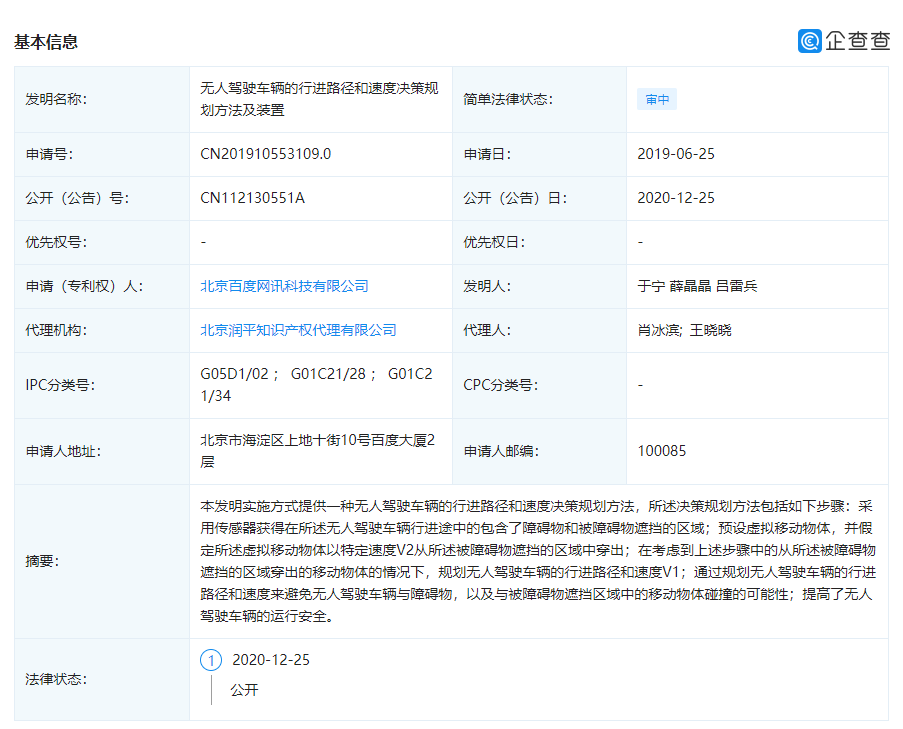
Task: Click the 优先权号 label cell
Action: [x=102, y=242]
